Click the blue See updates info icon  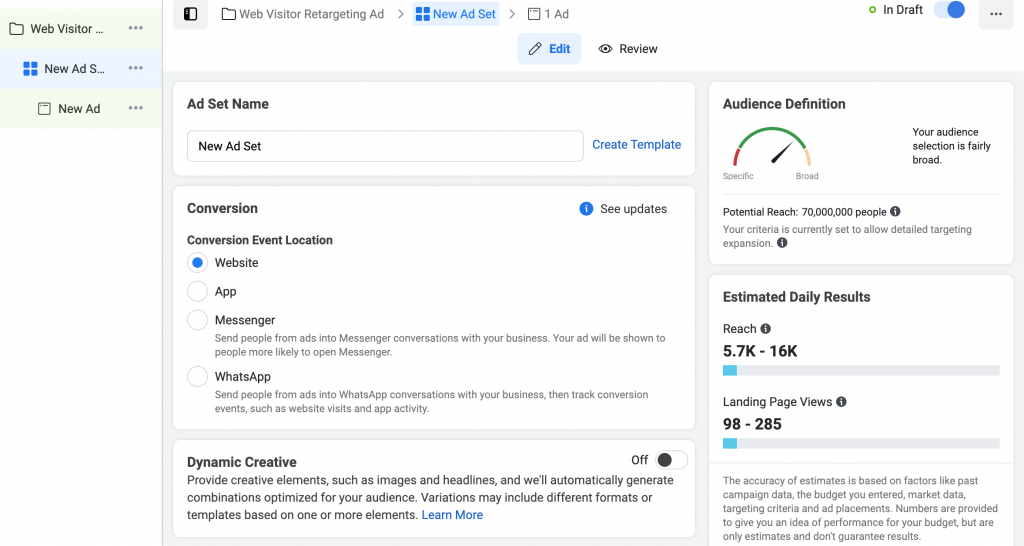pyautogui.click(x=586, y=209)
